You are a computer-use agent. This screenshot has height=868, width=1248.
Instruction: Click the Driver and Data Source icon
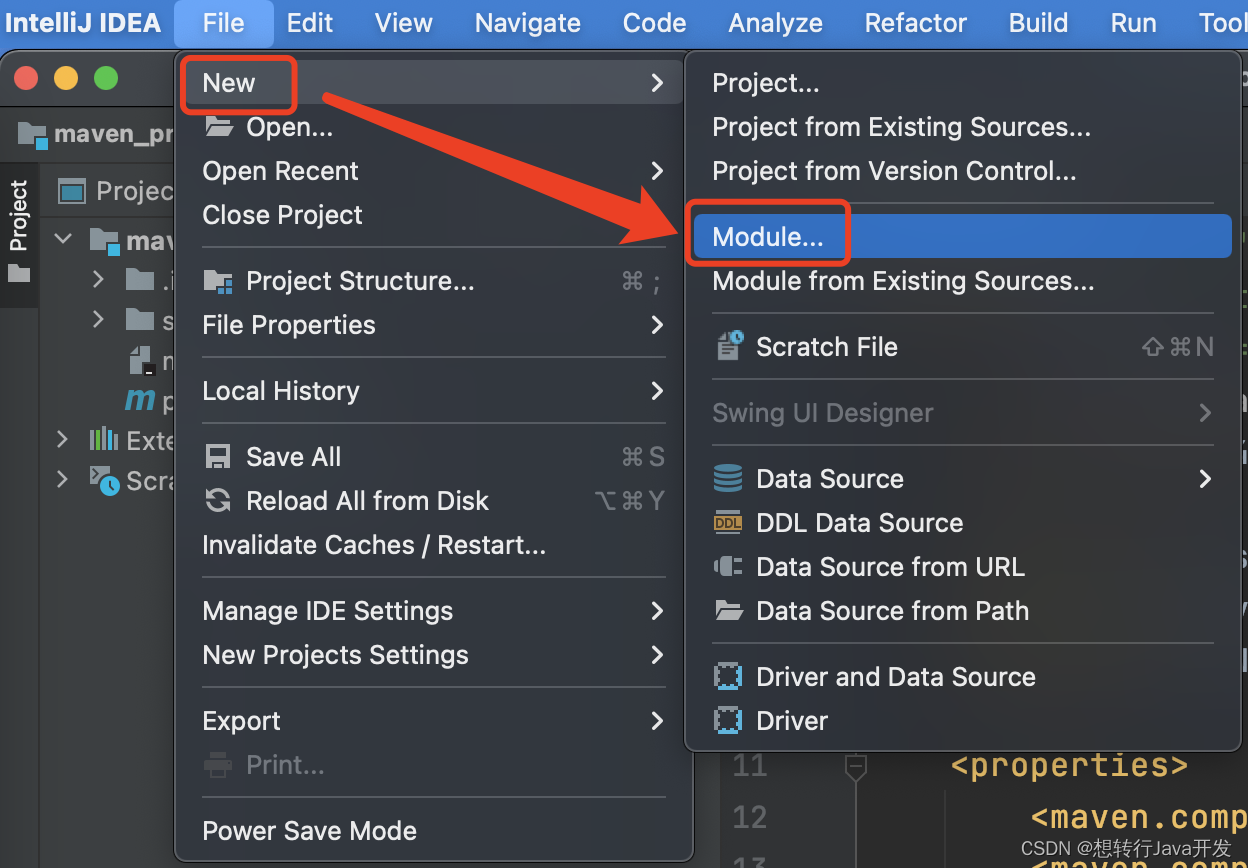(728, 677)
